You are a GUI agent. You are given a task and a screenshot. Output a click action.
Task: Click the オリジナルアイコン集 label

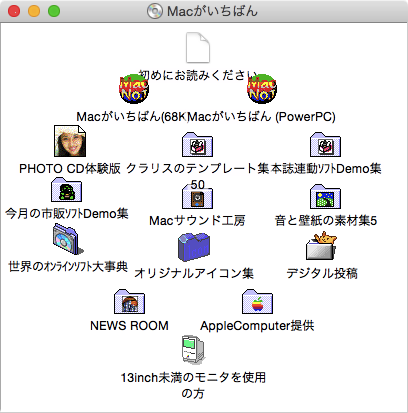(x=194, y=273)
